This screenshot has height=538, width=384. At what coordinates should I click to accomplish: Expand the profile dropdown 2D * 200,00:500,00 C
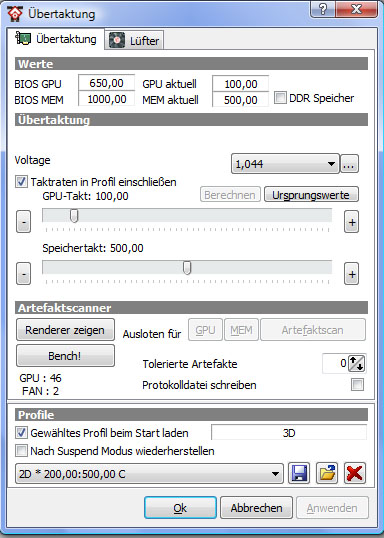(x=149, y=474)
